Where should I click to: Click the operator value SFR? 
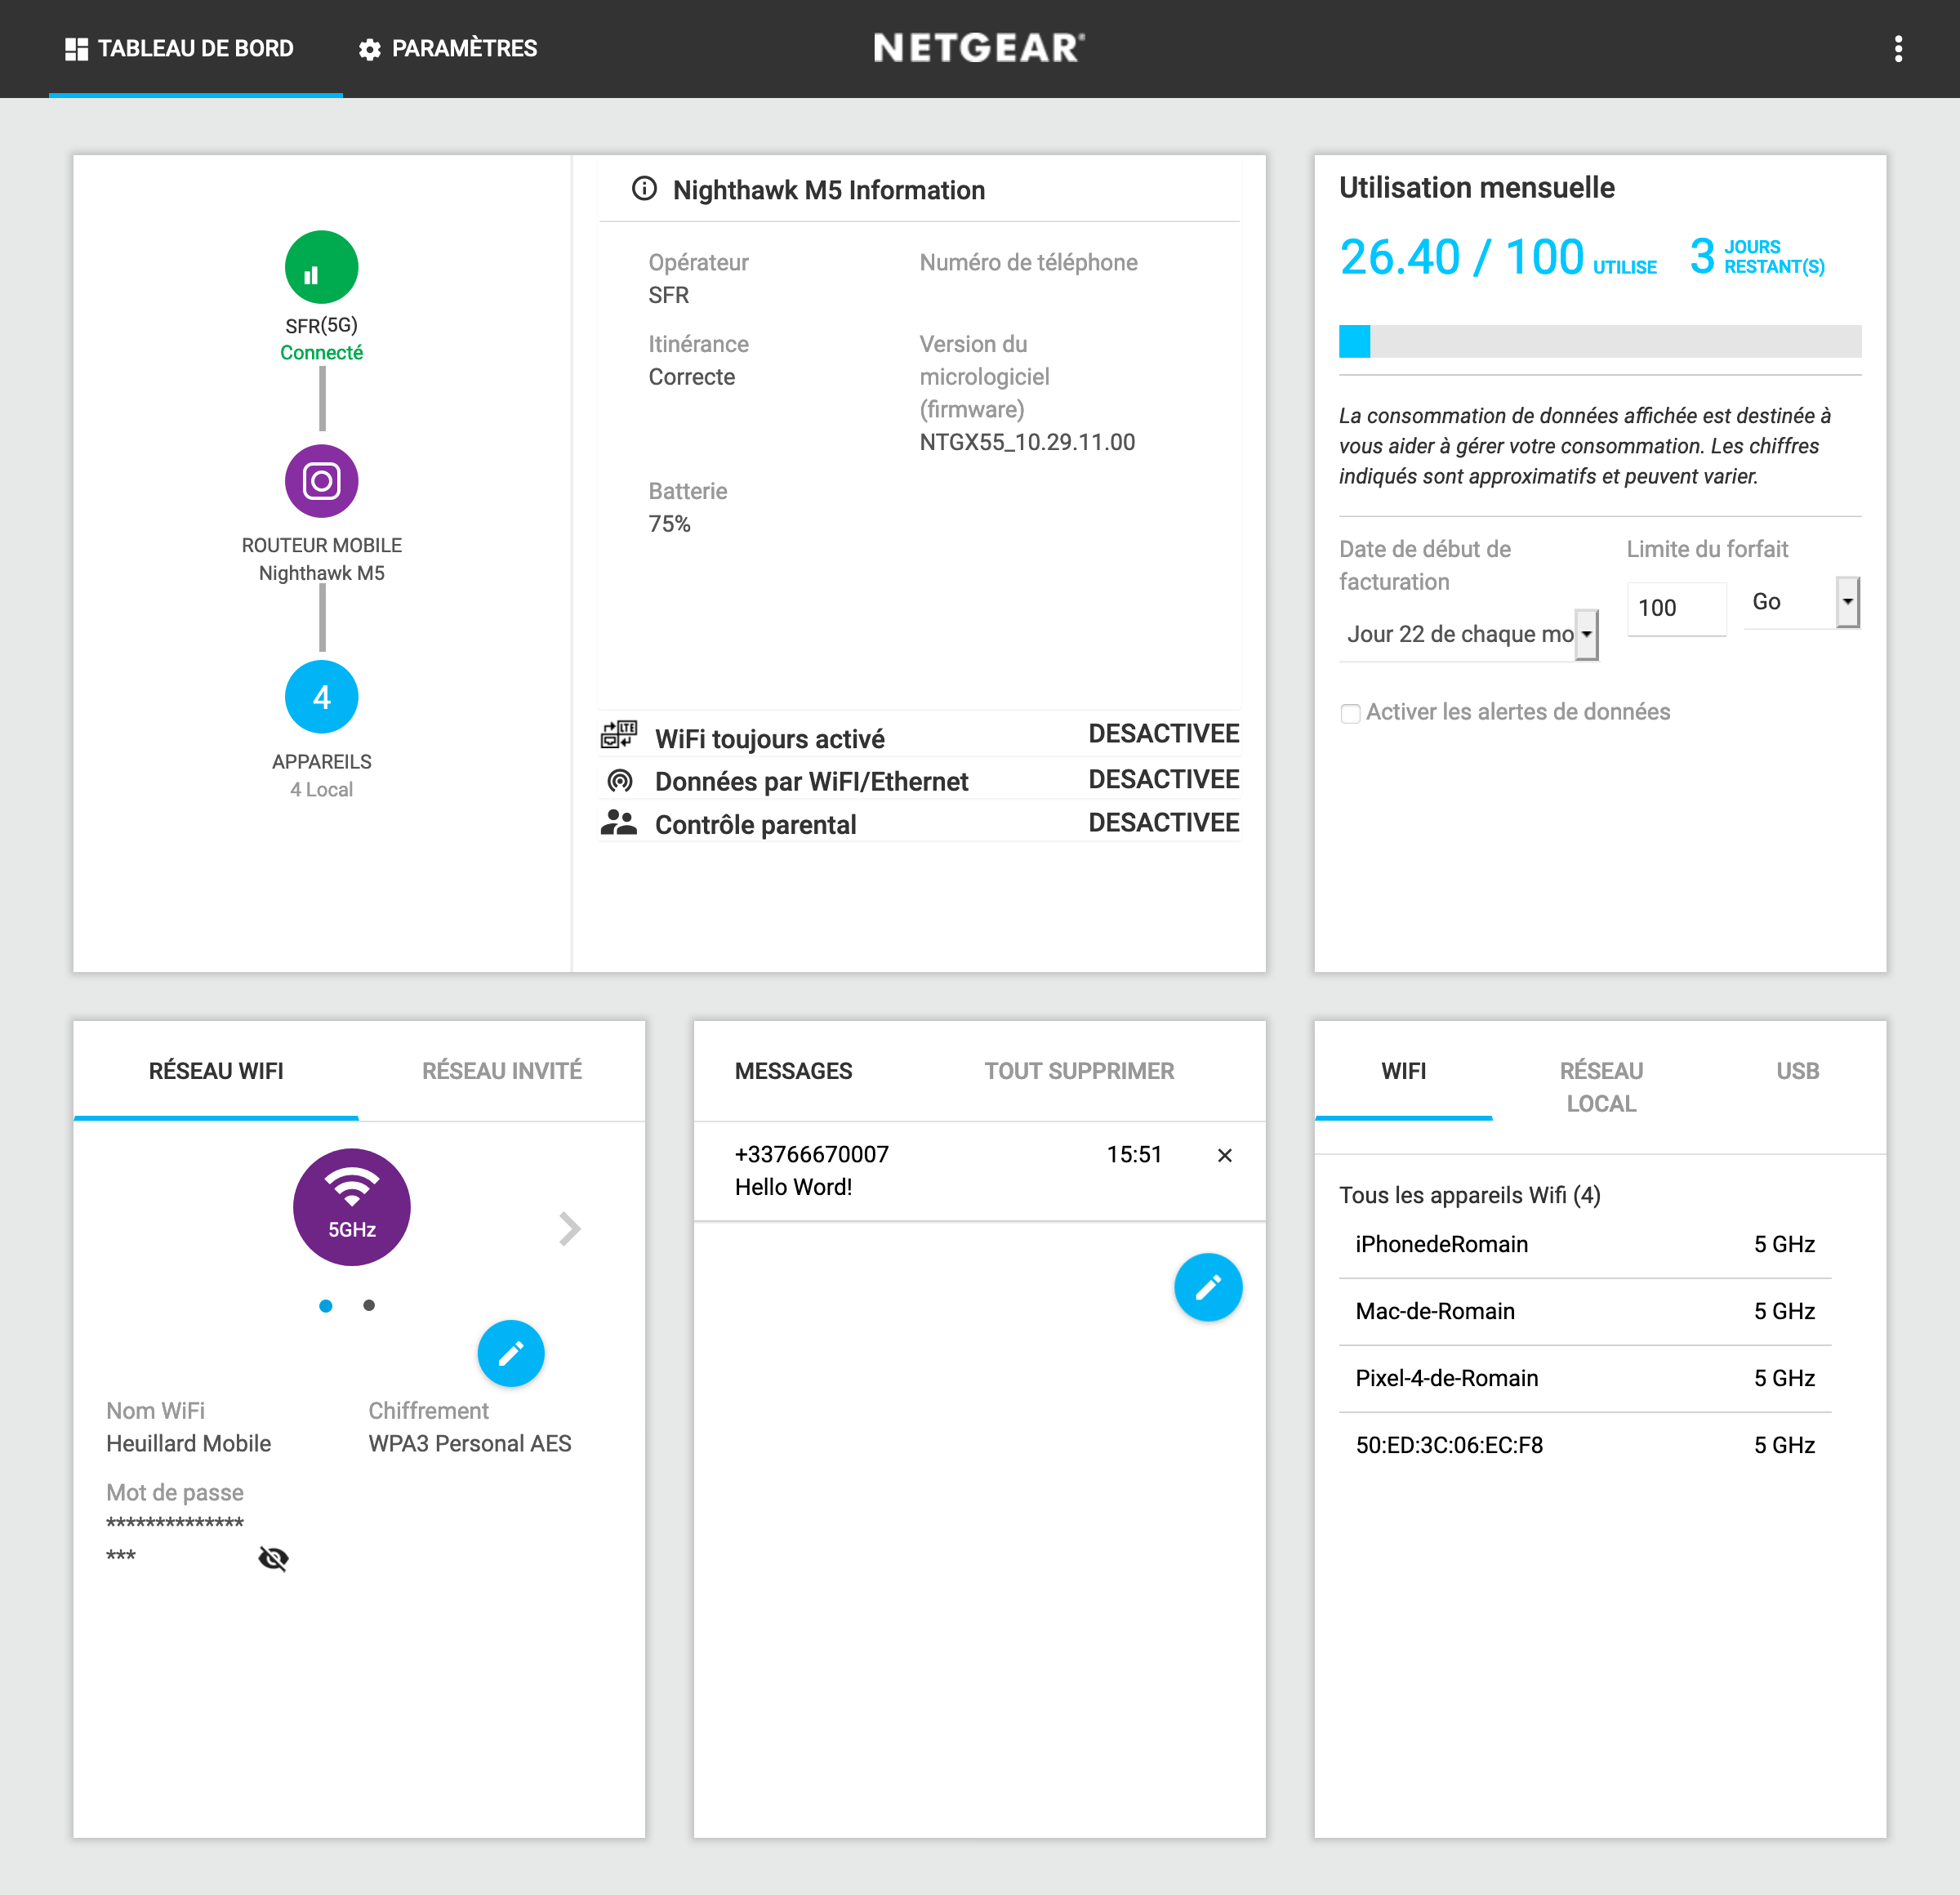point(668,295)
